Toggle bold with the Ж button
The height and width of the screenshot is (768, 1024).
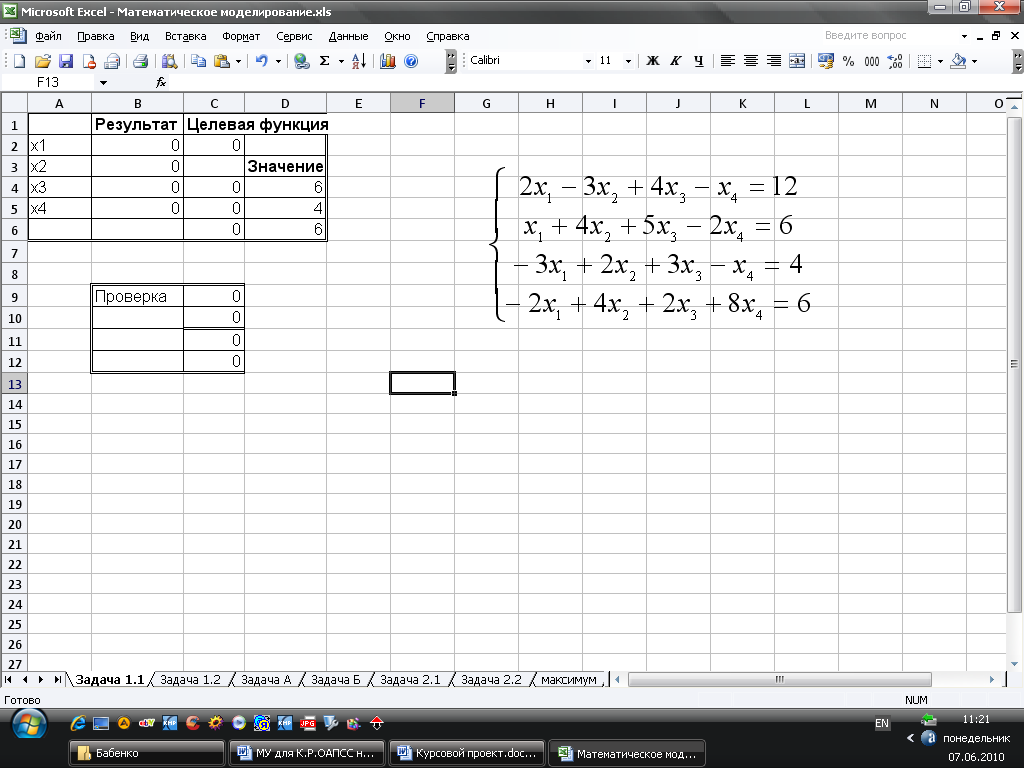pyautogui.click(x=652, y=61)
